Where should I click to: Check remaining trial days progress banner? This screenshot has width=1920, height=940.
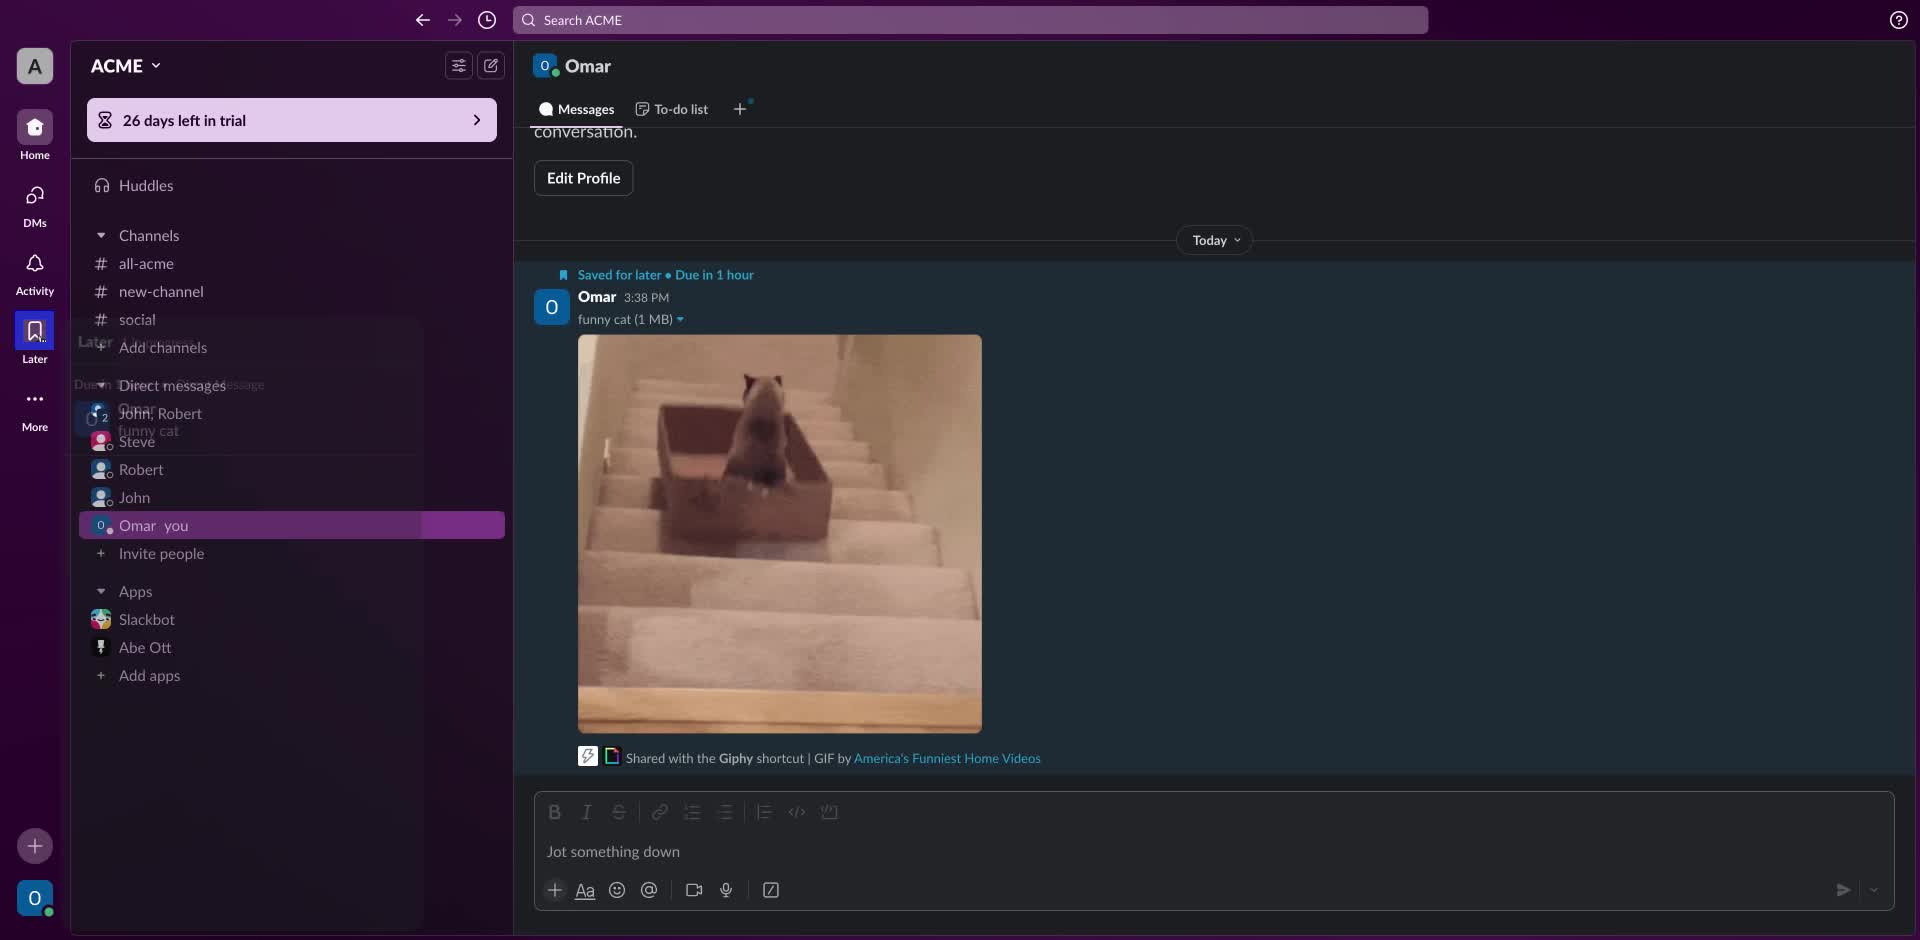pos(291,120)
